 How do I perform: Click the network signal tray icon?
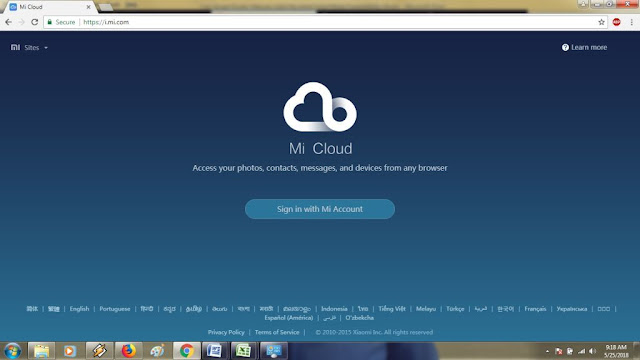click(582, 351)
